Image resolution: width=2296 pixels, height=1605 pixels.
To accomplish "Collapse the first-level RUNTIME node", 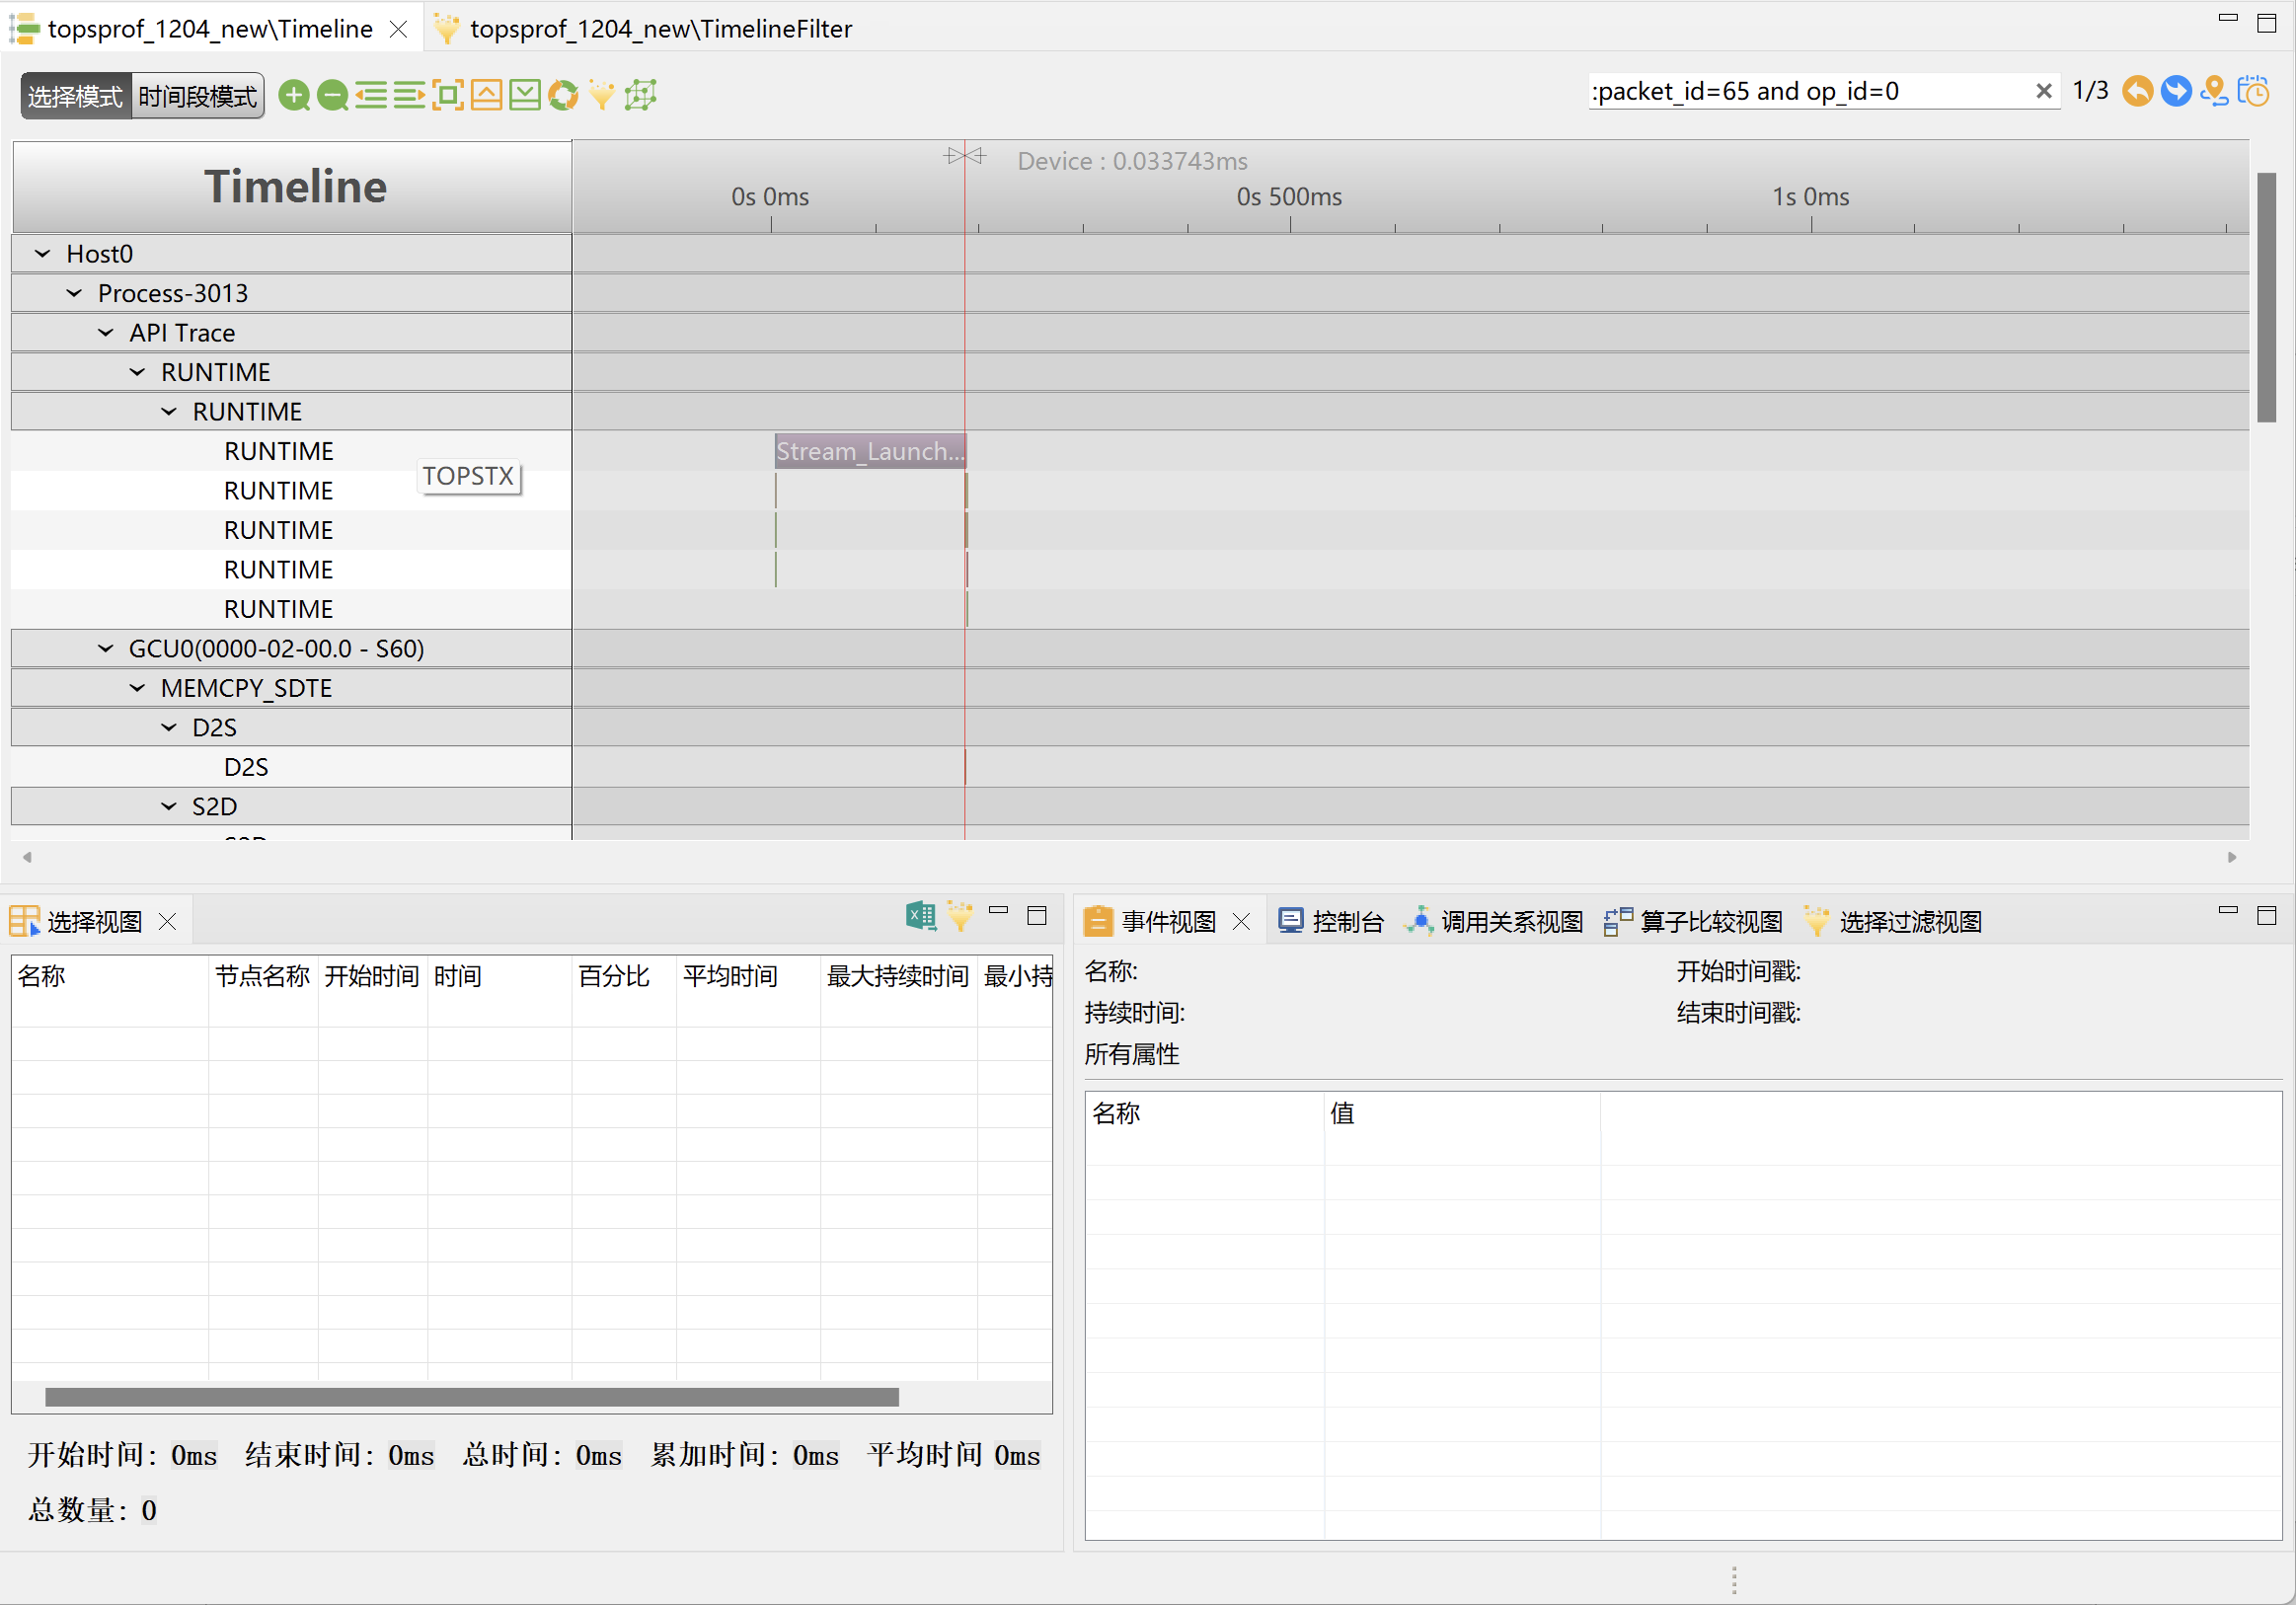I will (x=137, y=373).
